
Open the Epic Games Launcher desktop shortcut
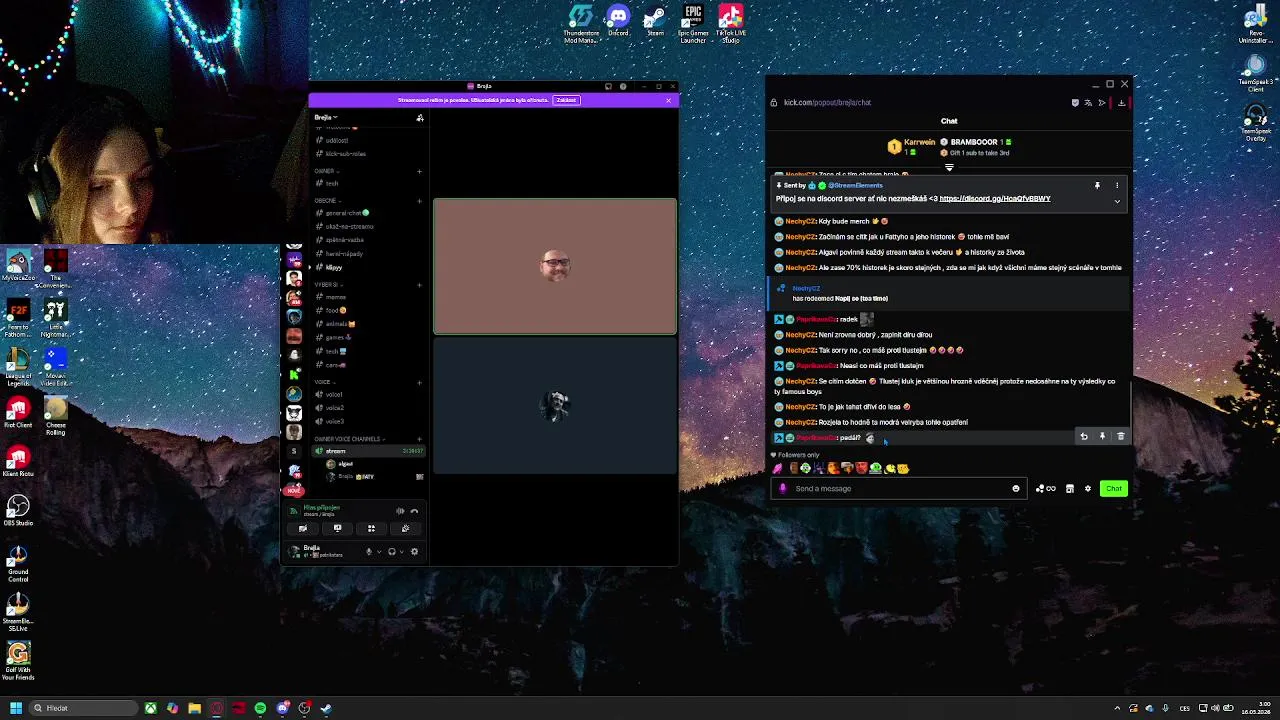pyautogui.click(x=693, y=24)
